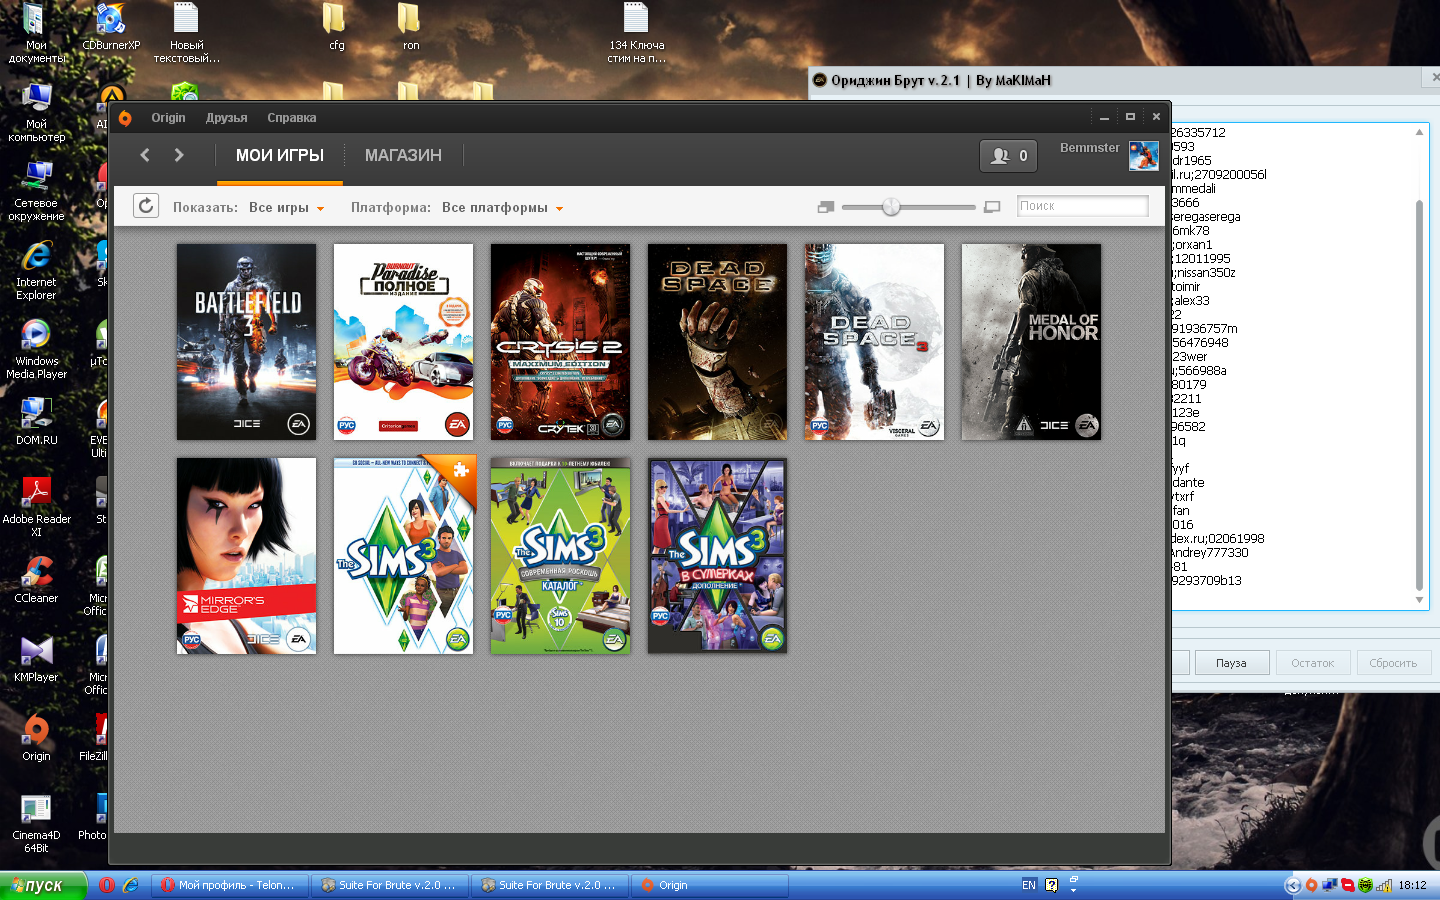Expand the 'Все игры' filter dropdown

pyautogui.click(x=287, y=208)
